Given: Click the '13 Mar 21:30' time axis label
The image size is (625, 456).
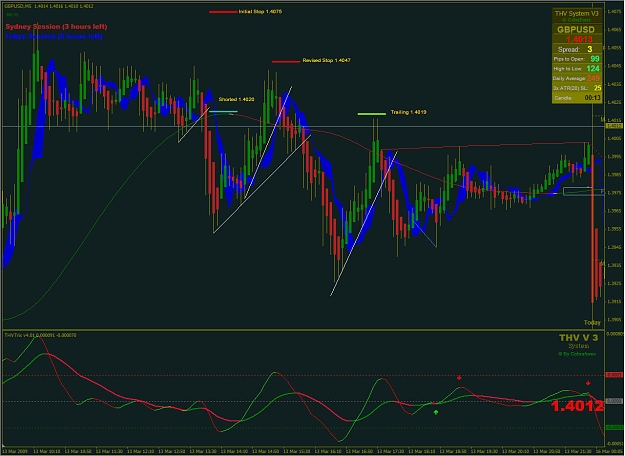Looking at the screenshot, I should [577, 451].
